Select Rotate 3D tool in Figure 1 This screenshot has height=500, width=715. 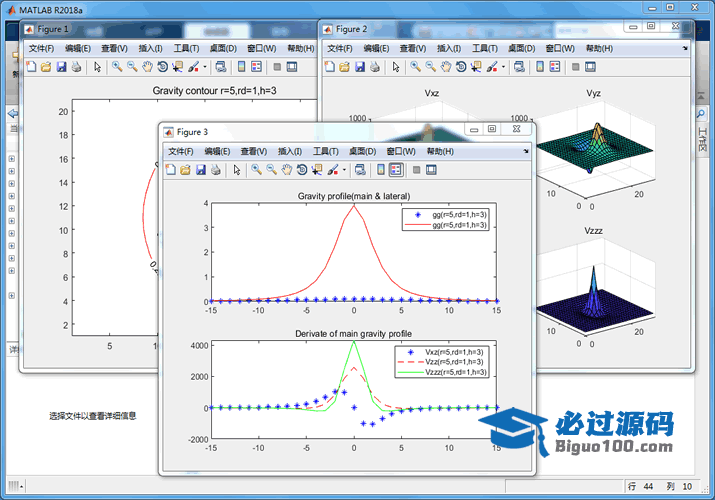pos(162,67)
